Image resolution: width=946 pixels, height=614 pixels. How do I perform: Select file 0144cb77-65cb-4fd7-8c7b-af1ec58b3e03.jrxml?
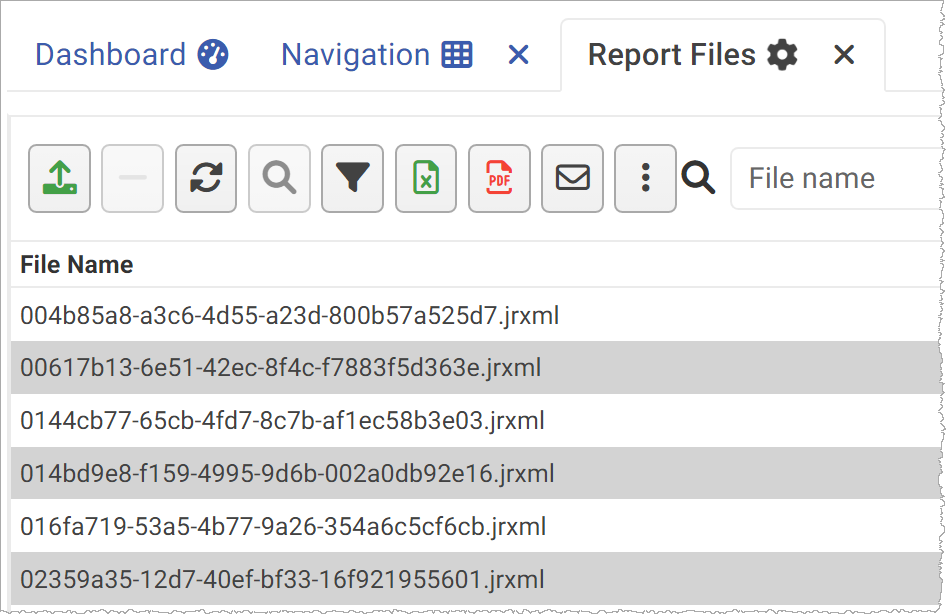coord(475,421)
